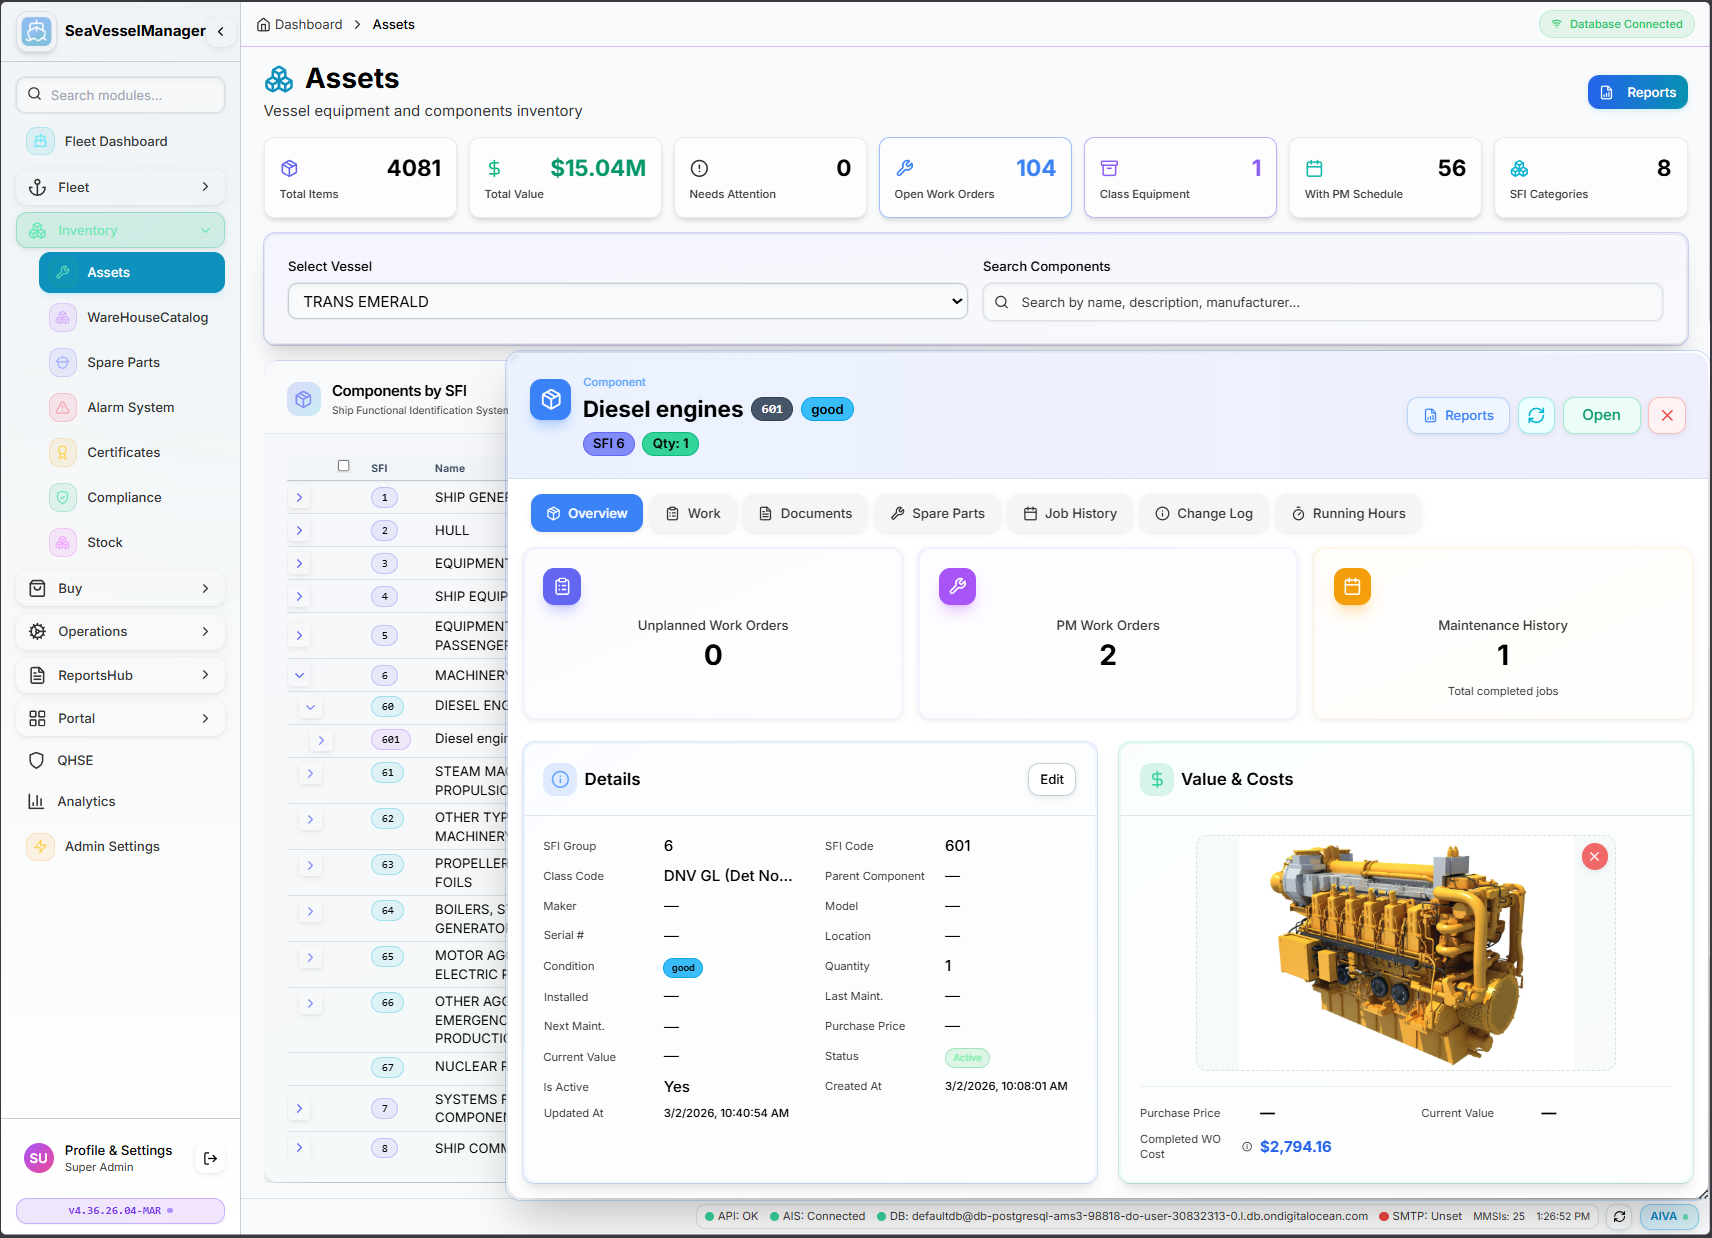Click the refresh icon in the status bar
This screenshot has height=1238, width=1712.
point(1619,1217)
